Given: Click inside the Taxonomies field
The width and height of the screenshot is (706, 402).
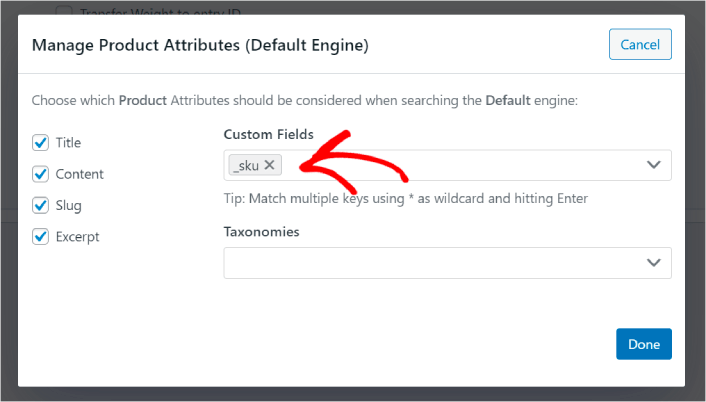Looking at the screenshot, I should (430, 263).
